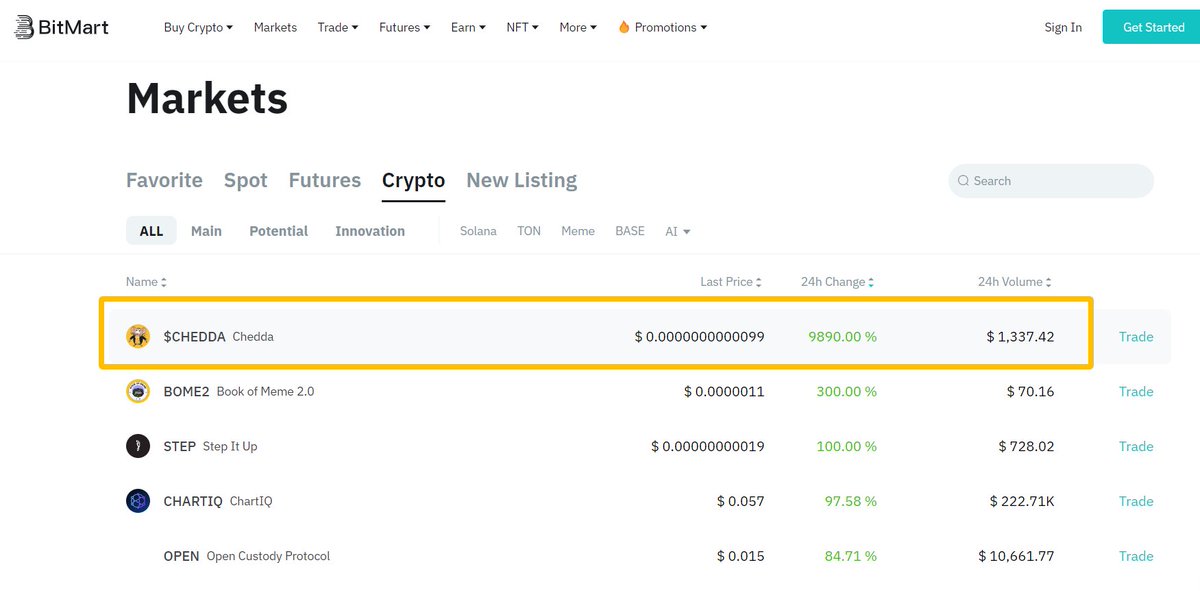Image resolution: width=1200 pixels, height=591 pixels.
Task: Click the Get Started button
Action: click(x=1151, y=27)
